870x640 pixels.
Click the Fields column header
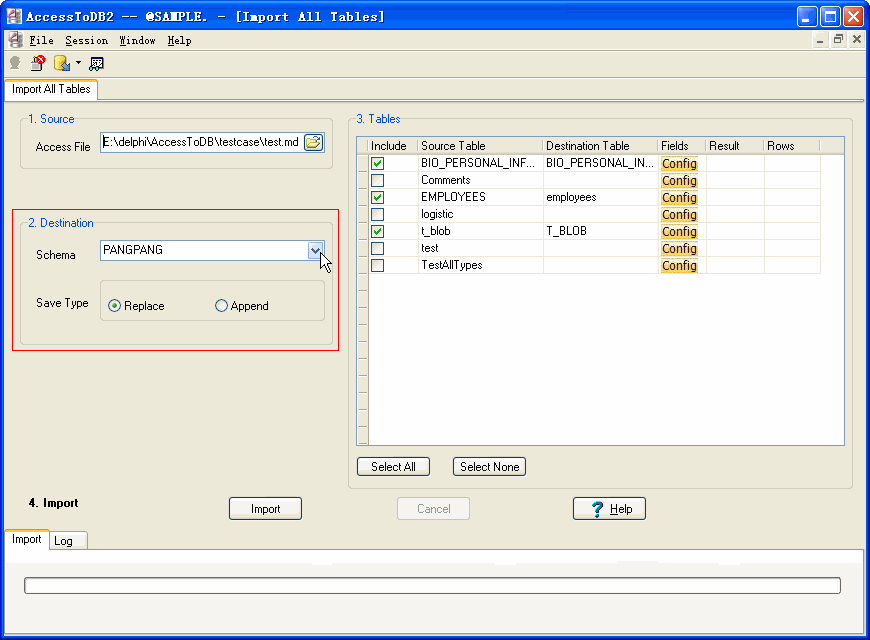point(682,146)
